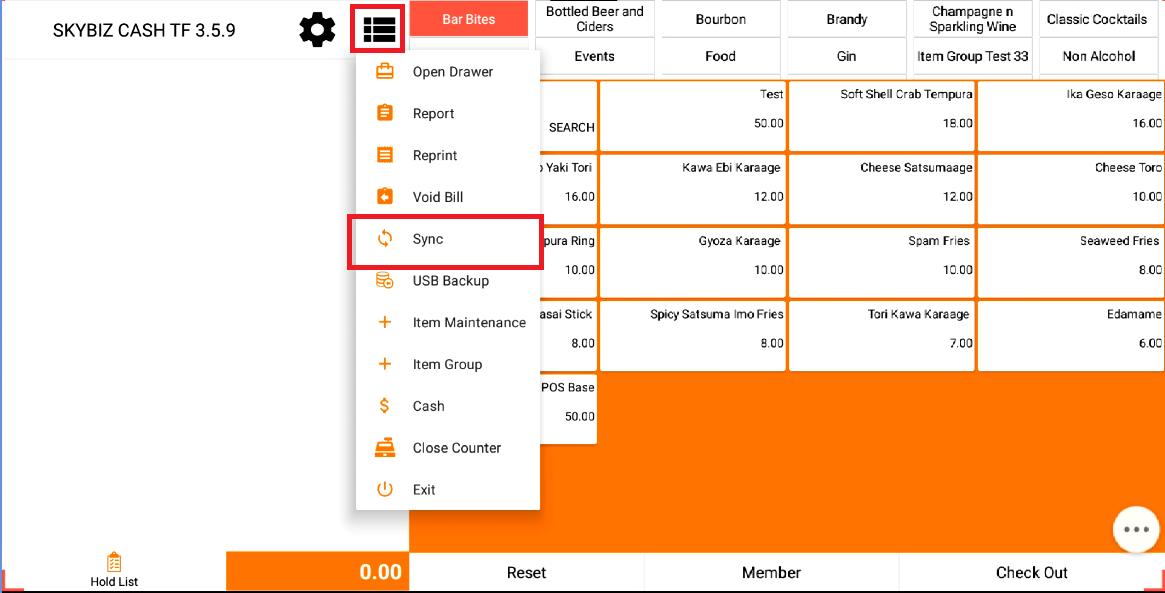The image size is (1165, 593).
Task: Open the Hold List
Action: 114,570
